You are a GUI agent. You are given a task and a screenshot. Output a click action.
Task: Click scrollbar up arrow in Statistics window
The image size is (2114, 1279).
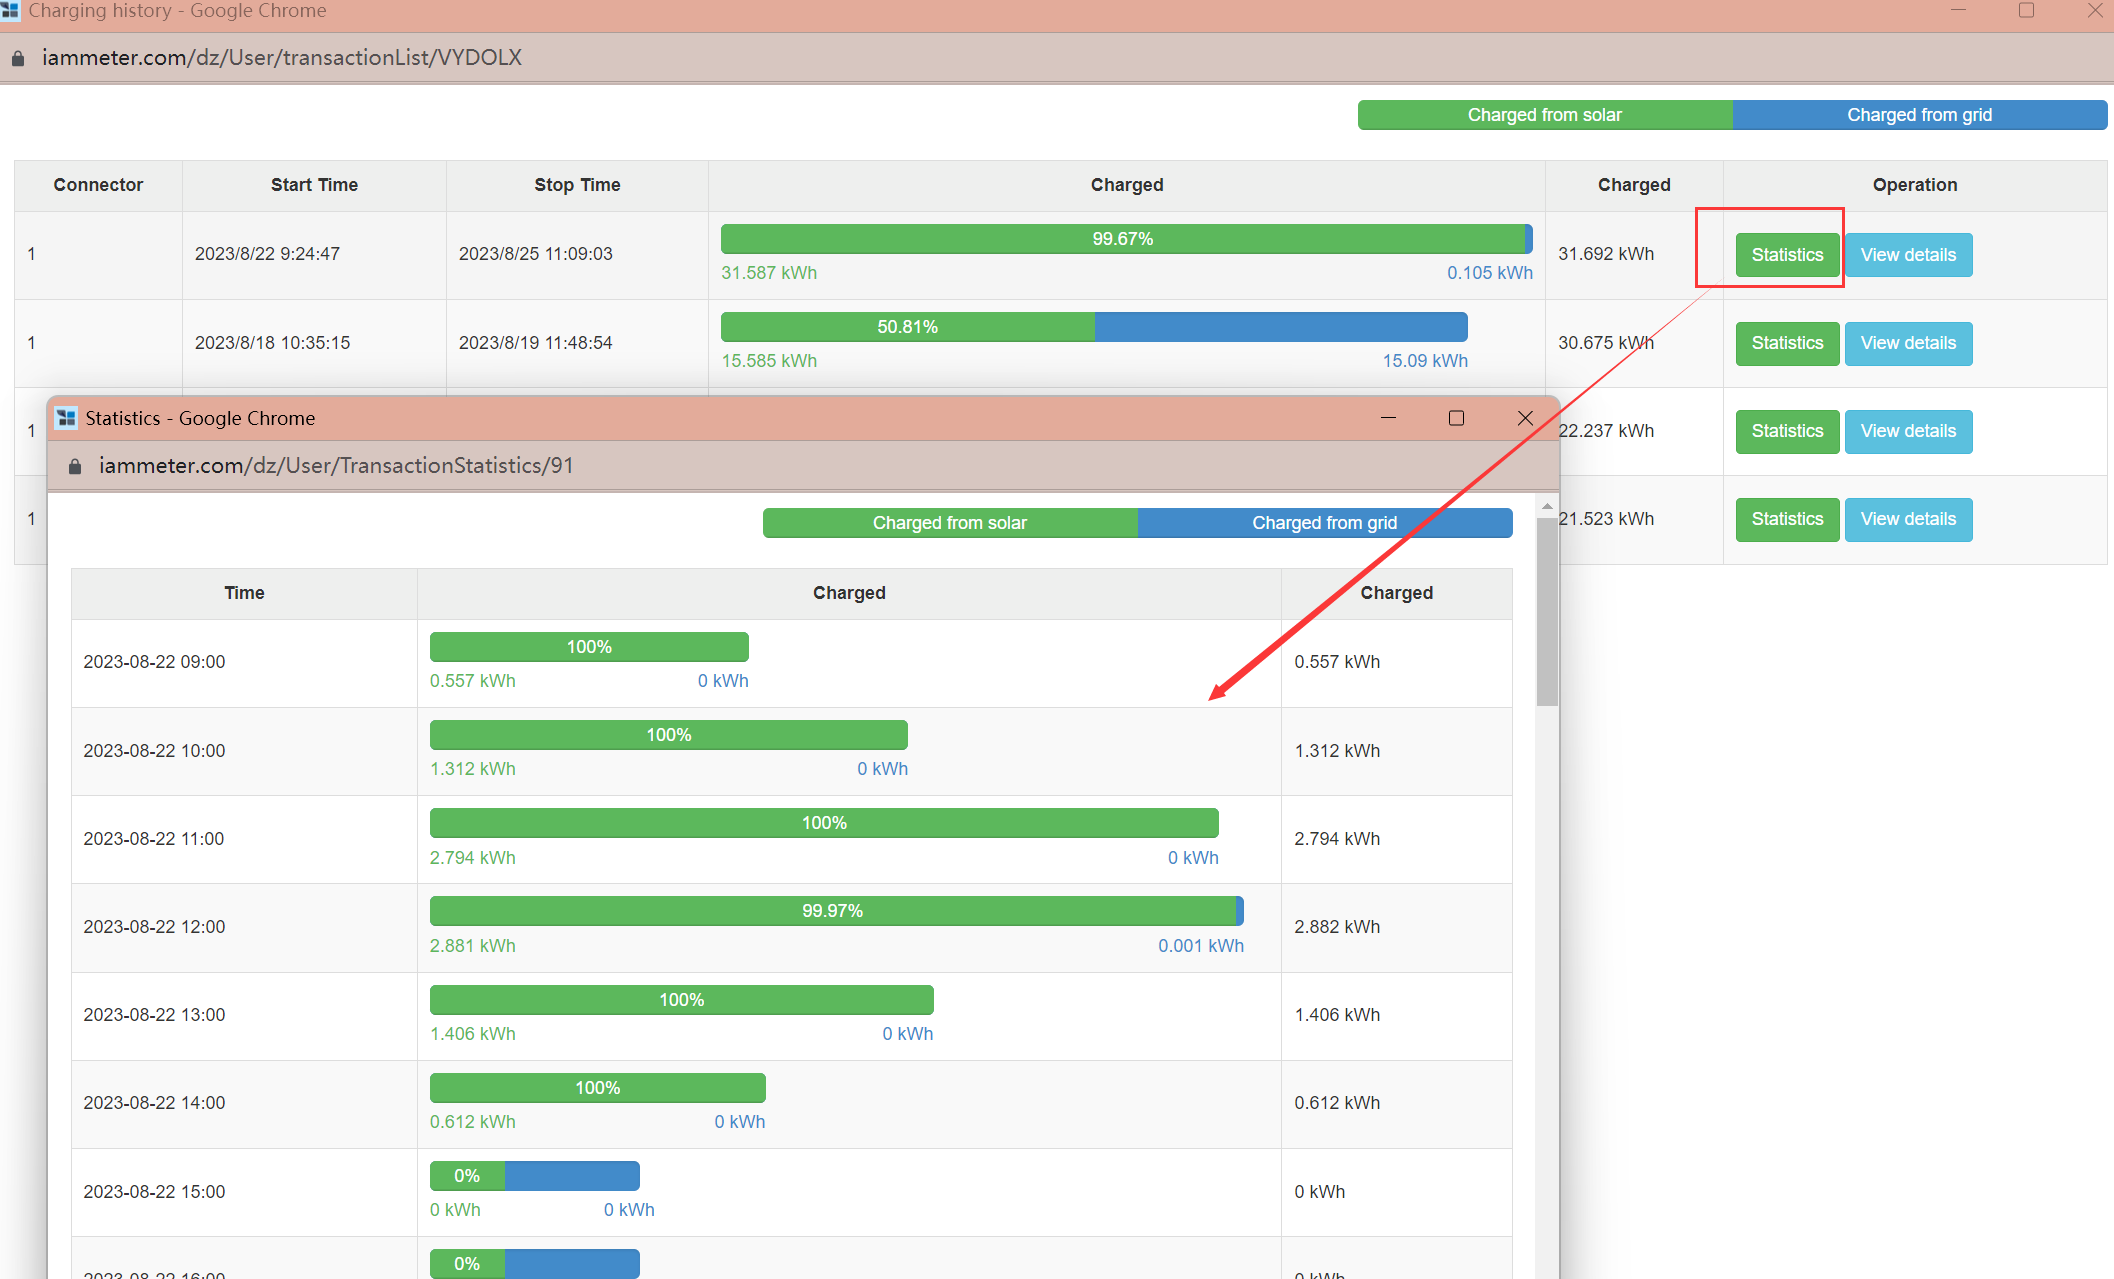click(1547, 507)
